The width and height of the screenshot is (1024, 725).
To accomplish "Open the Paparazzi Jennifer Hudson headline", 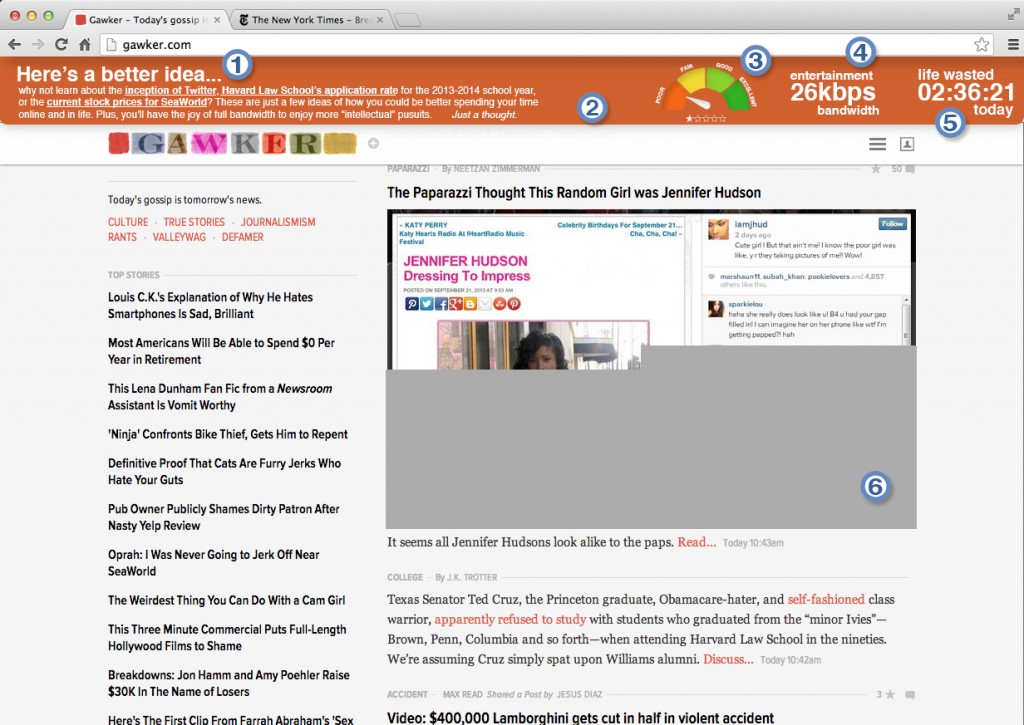I will pos(574,193).
